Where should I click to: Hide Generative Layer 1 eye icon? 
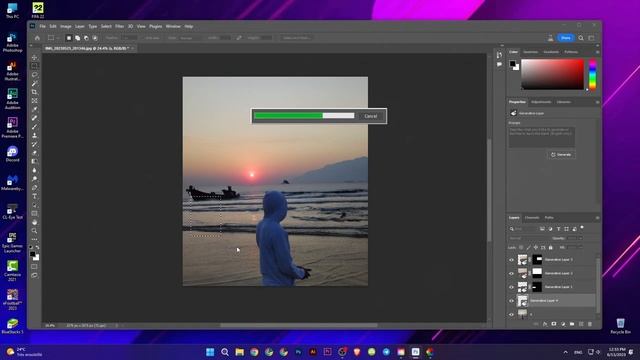click(511, 287)
